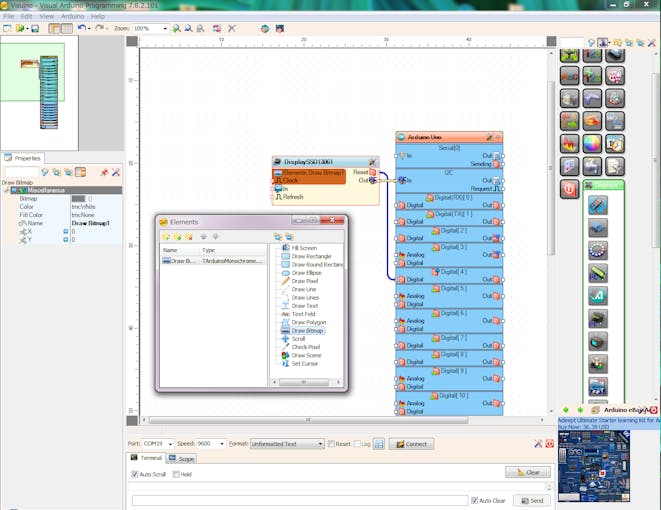Screen dimensions: 661x510
Task: Collapse the Miscellaneous property group
Action: point(7,190)
